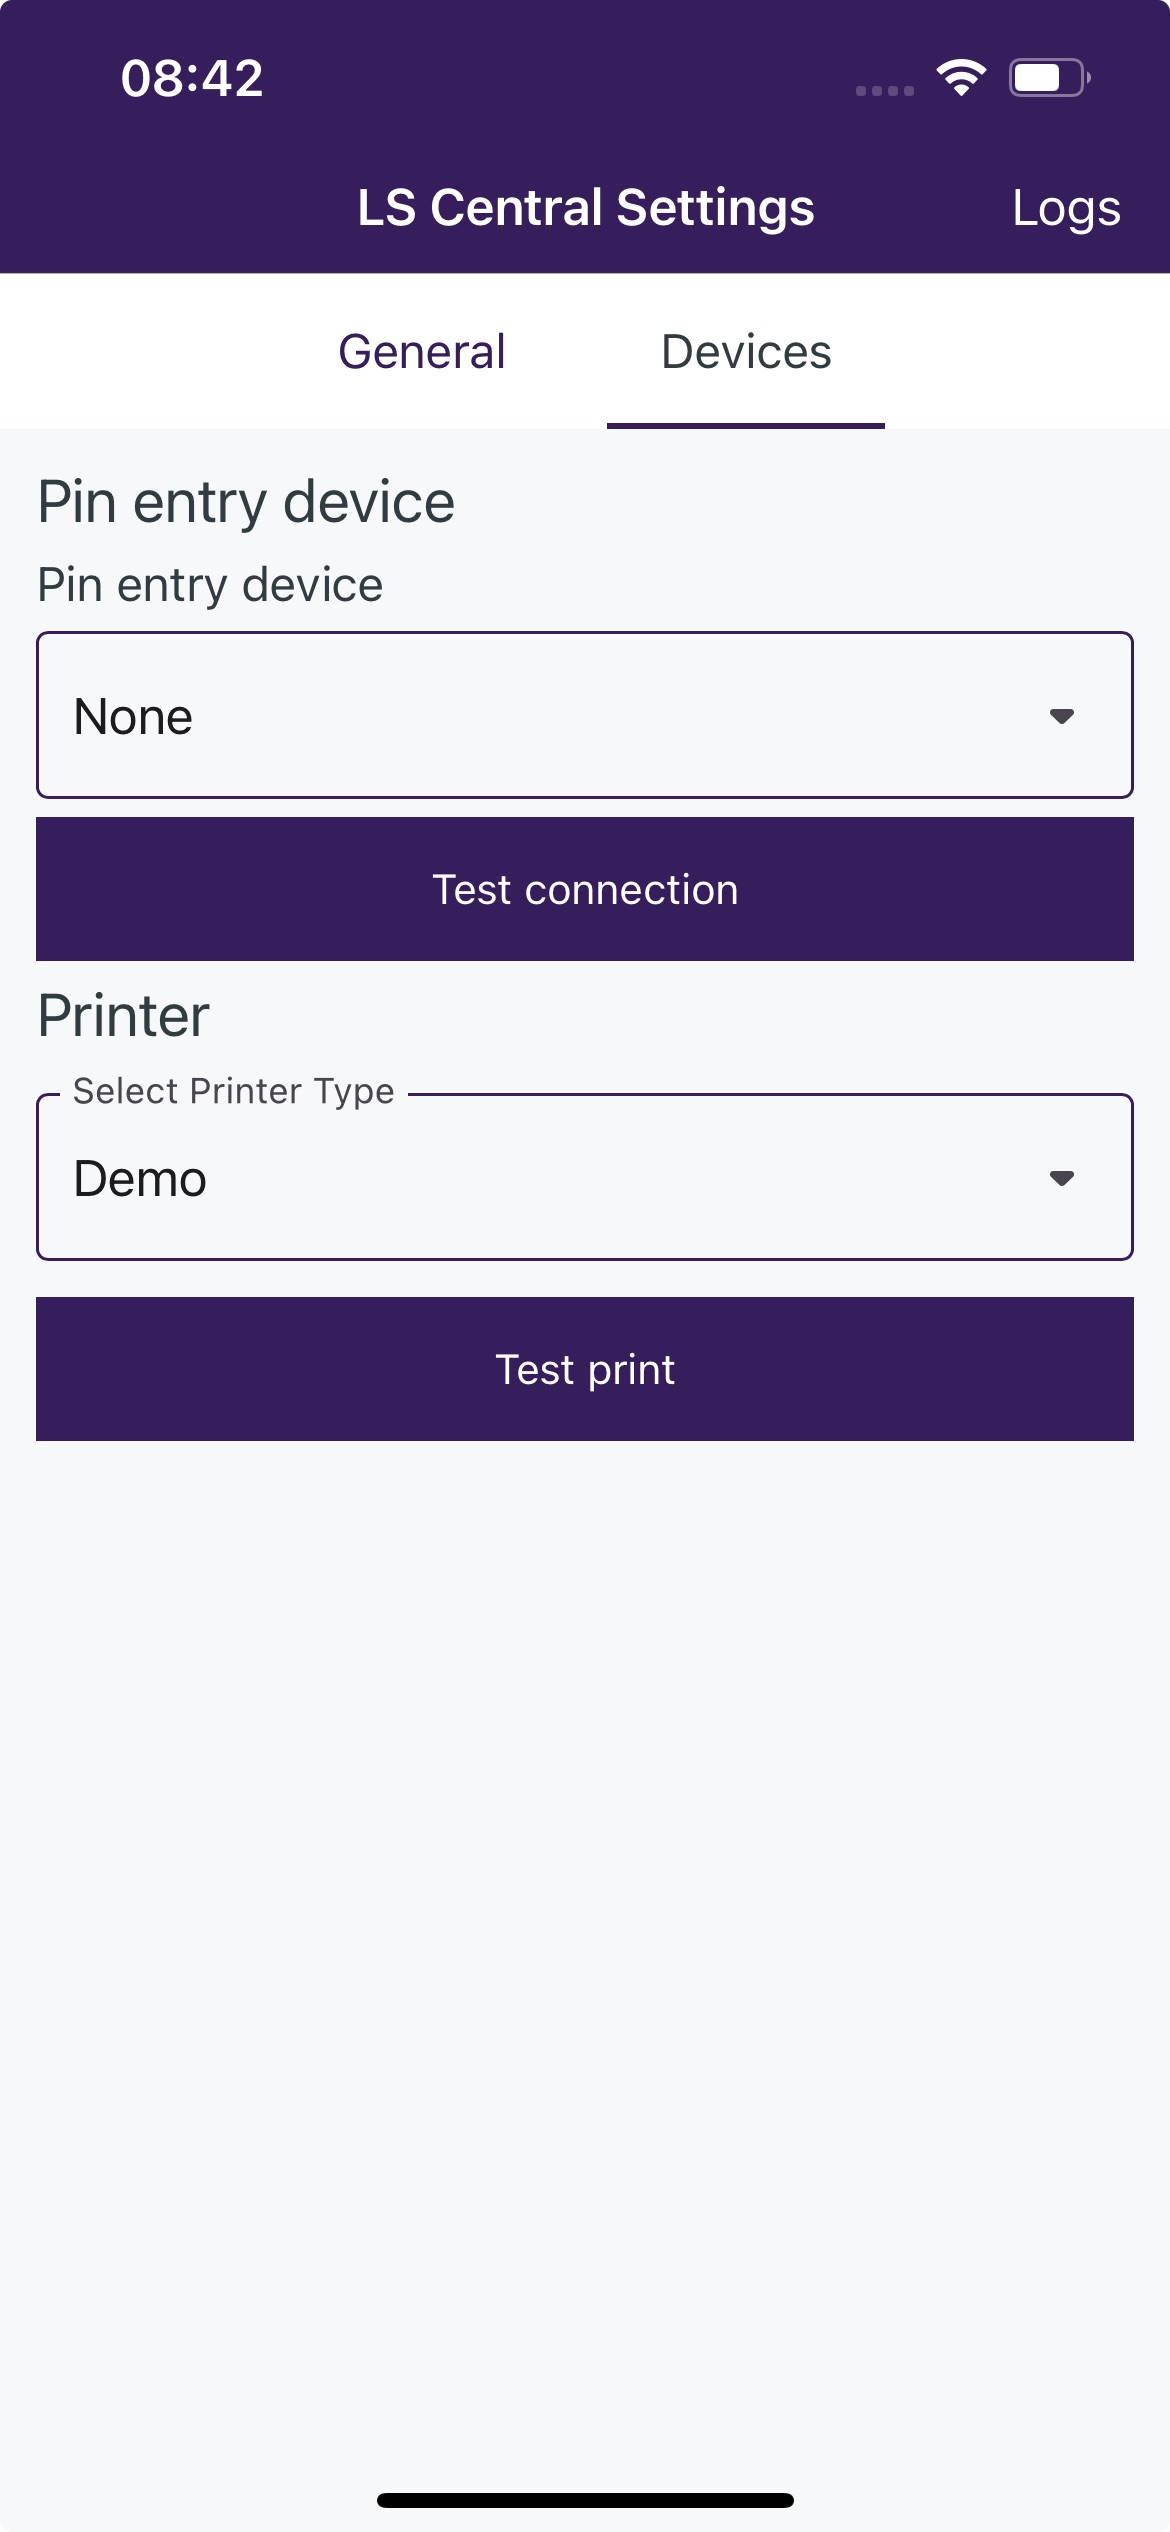The height and width of the screenshot is (2532, 1170).
Task: Tap the Wi-Fi status icon
Action: (x=961, y=77)
